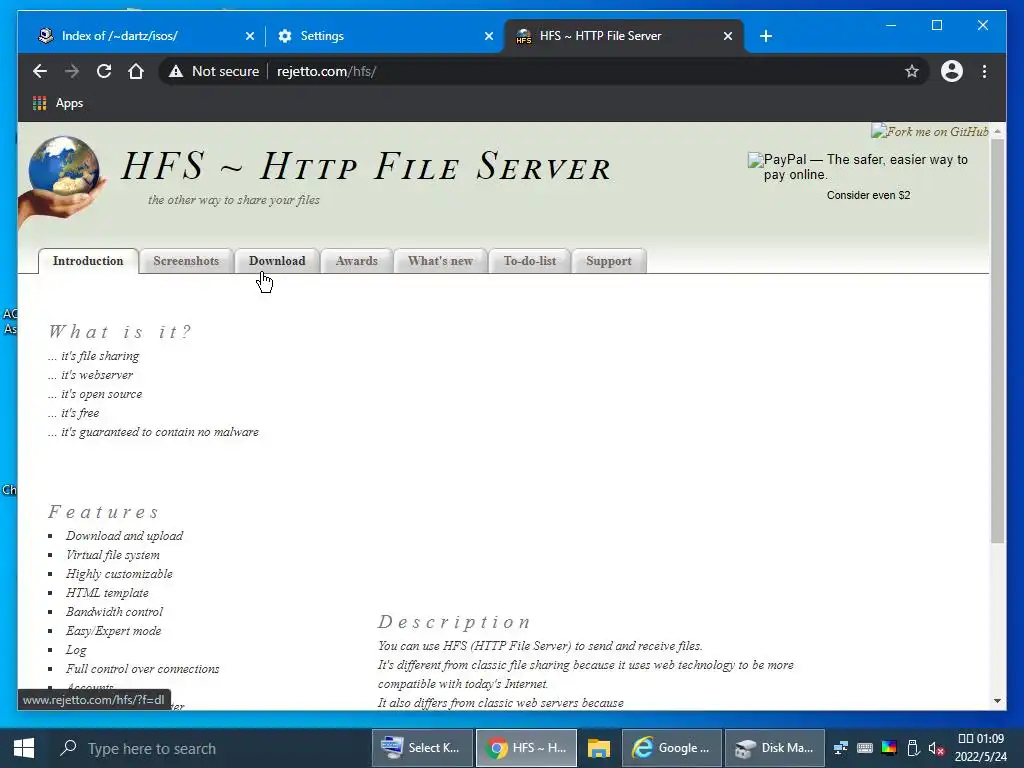The image size is (1024, 768).
Task: Click the colorful display tray icon
Action: 889,748
